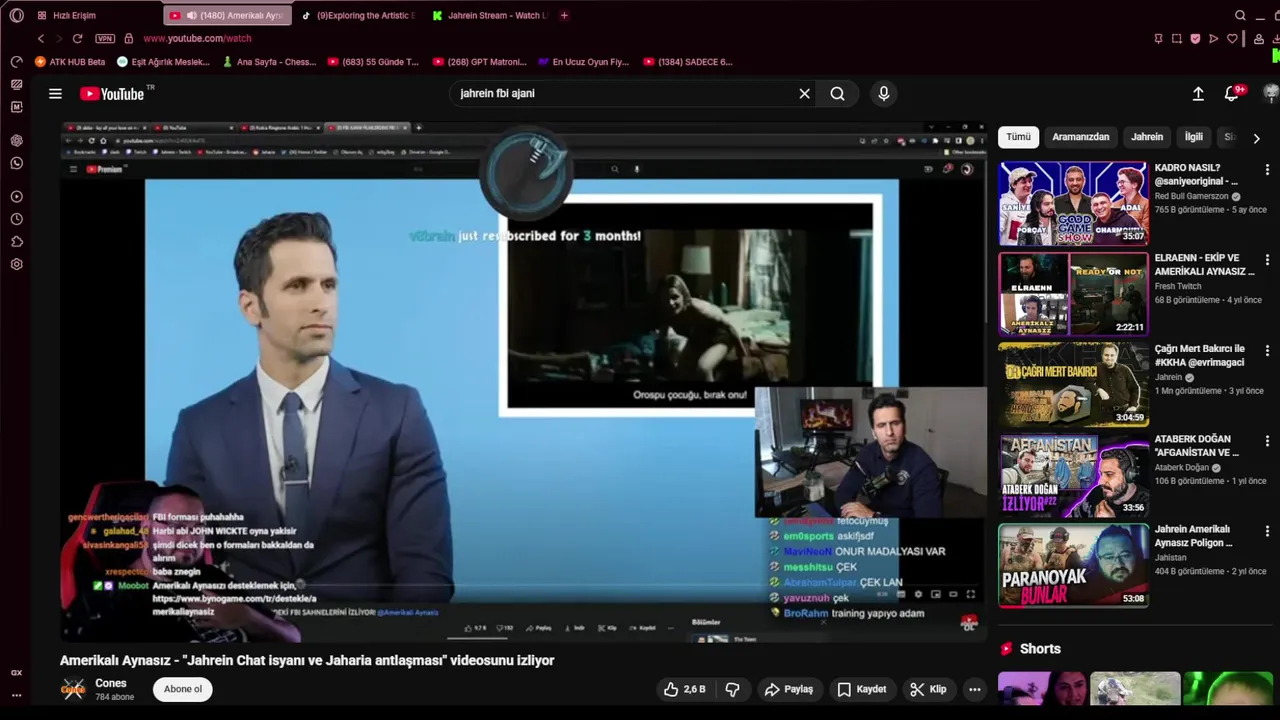
Task: Click the Klip clip button
Action: point(928,689)
